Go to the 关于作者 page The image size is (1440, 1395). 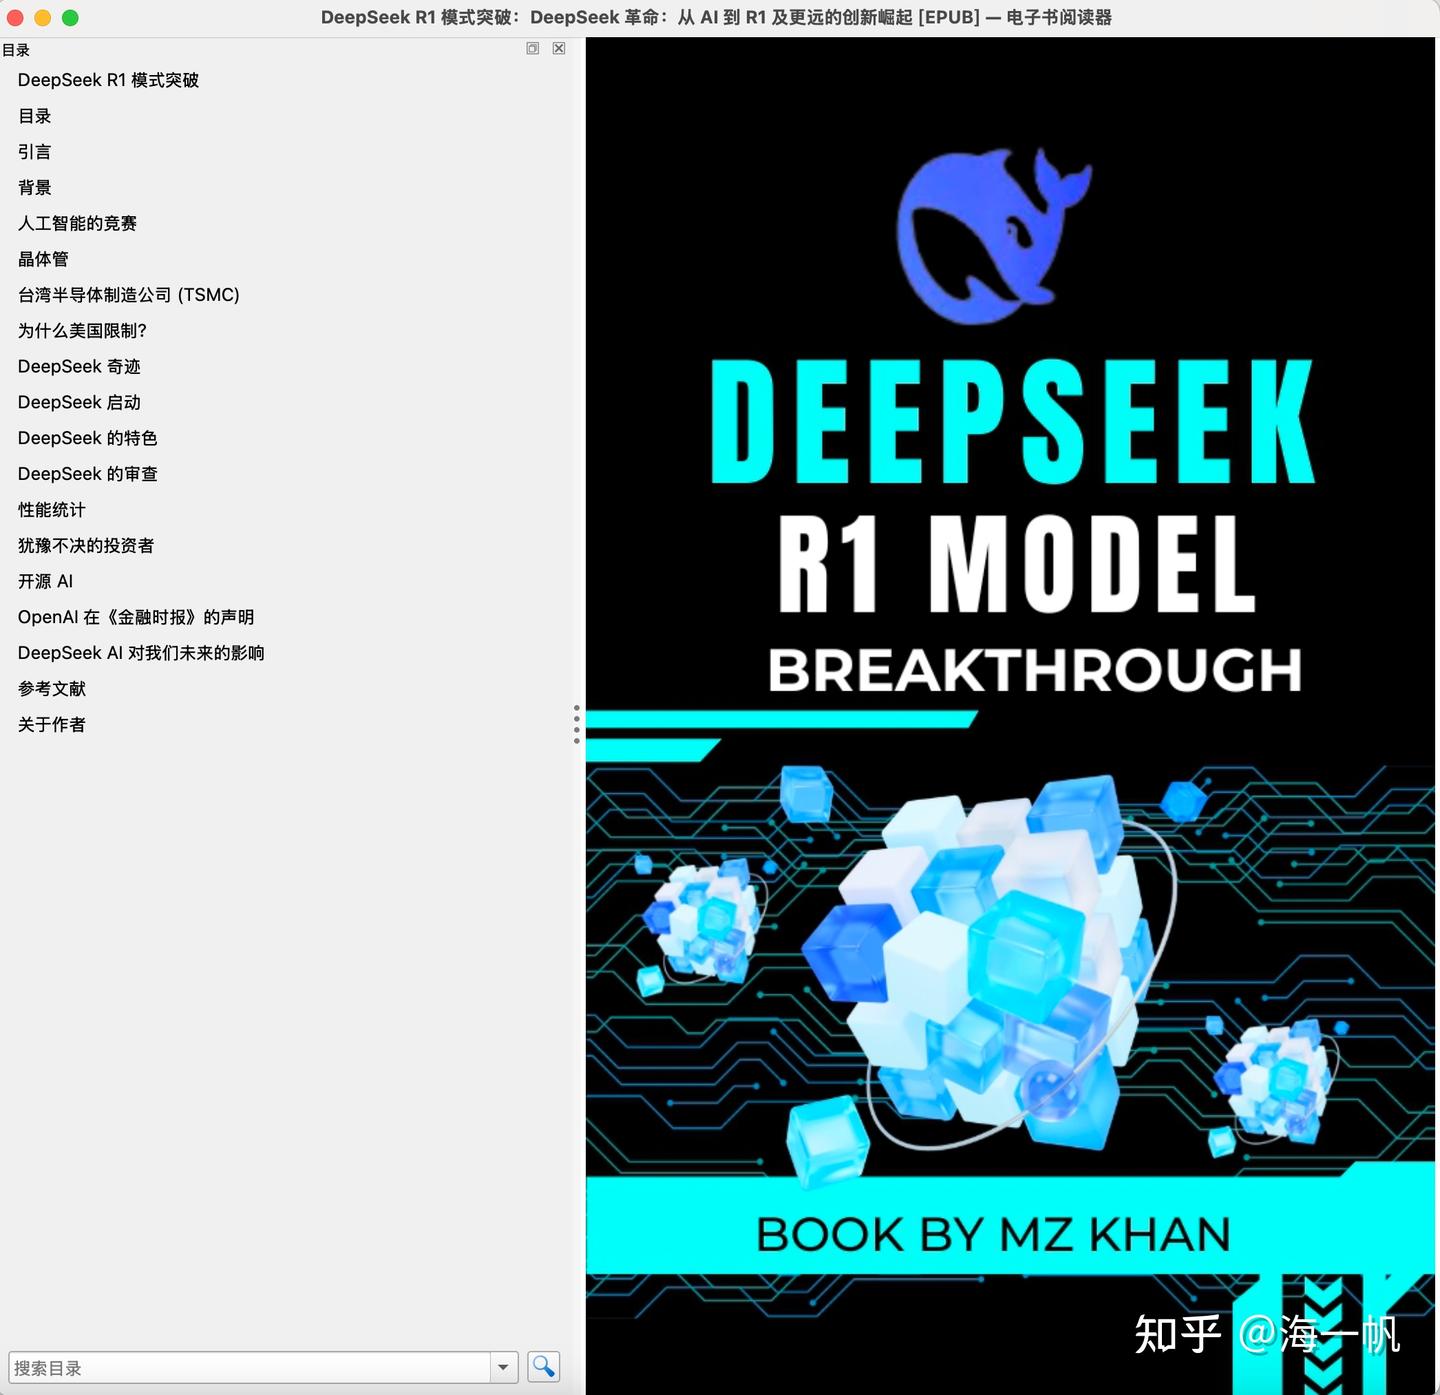tap(51, 724)
